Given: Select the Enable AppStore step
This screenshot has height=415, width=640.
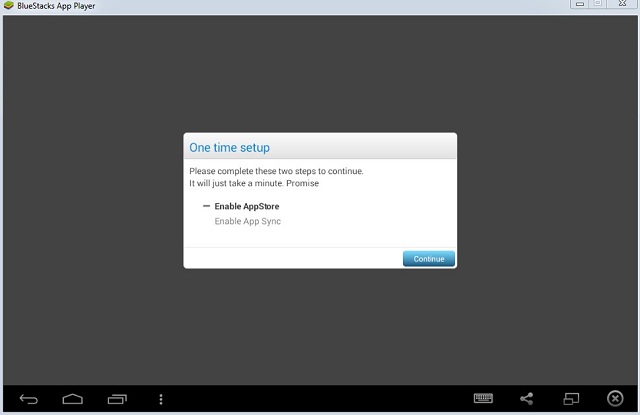Looking at the screenshot, I should [x=247, y=206].
